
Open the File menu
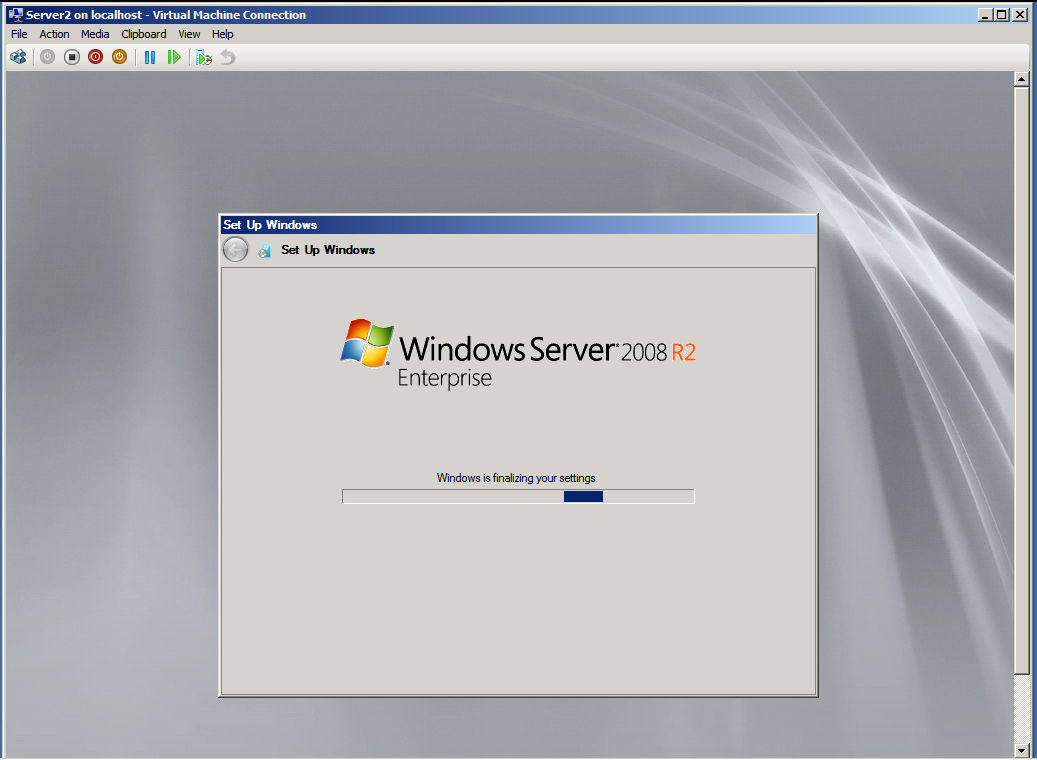click(19, 34)
